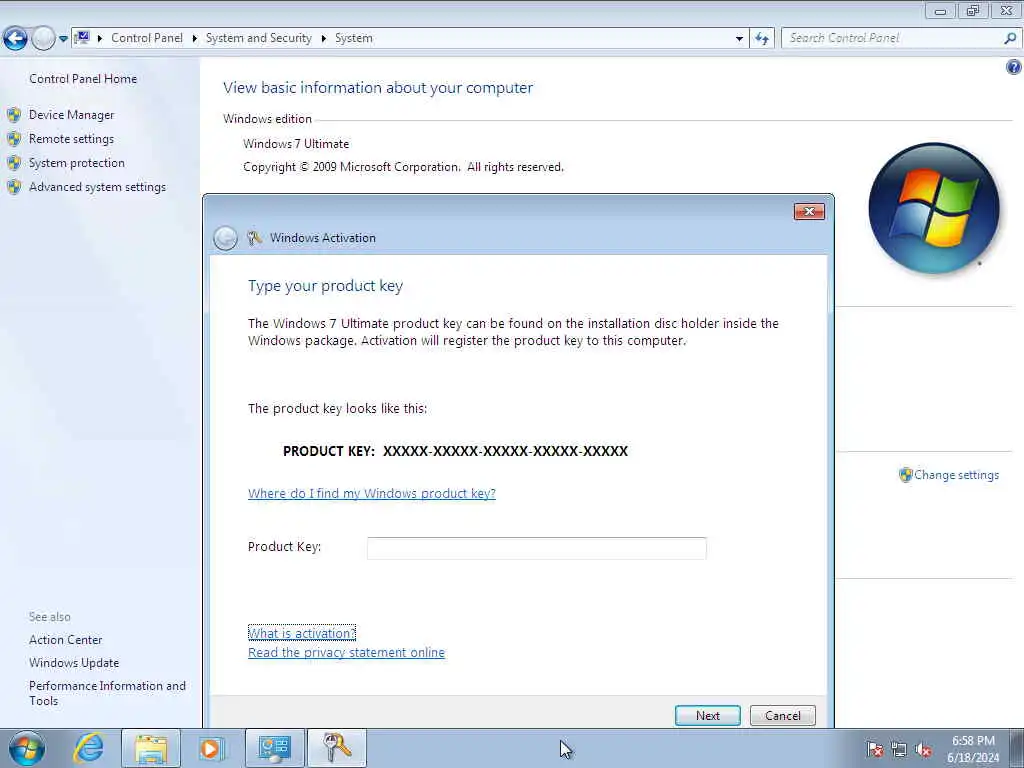
Task: Click shield icon beside Advanced system settings
Action: coord(14,187)
